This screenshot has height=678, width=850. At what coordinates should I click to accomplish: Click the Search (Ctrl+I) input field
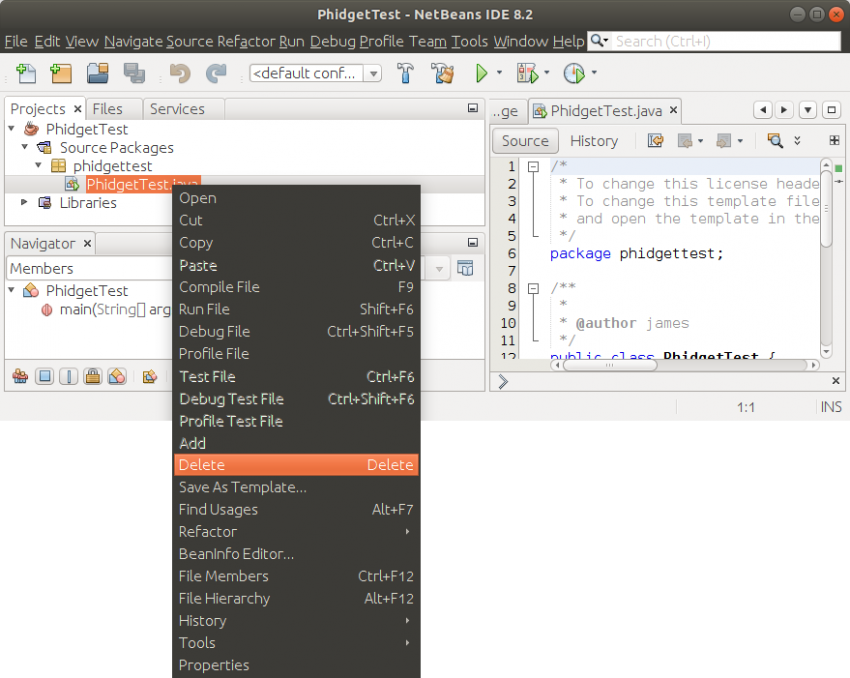click(x=726, y=41)
